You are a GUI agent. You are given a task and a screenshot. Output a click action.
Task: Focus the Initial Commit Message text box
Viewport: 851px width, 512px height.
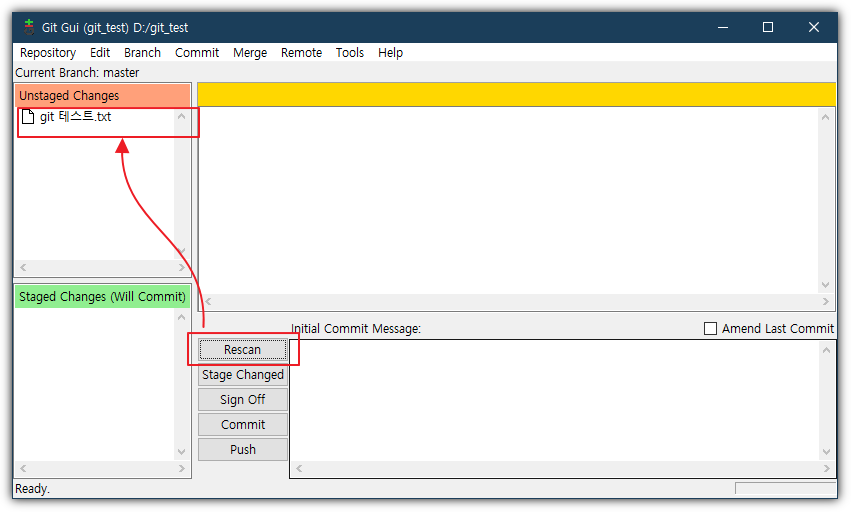click(x=556, y=401)
